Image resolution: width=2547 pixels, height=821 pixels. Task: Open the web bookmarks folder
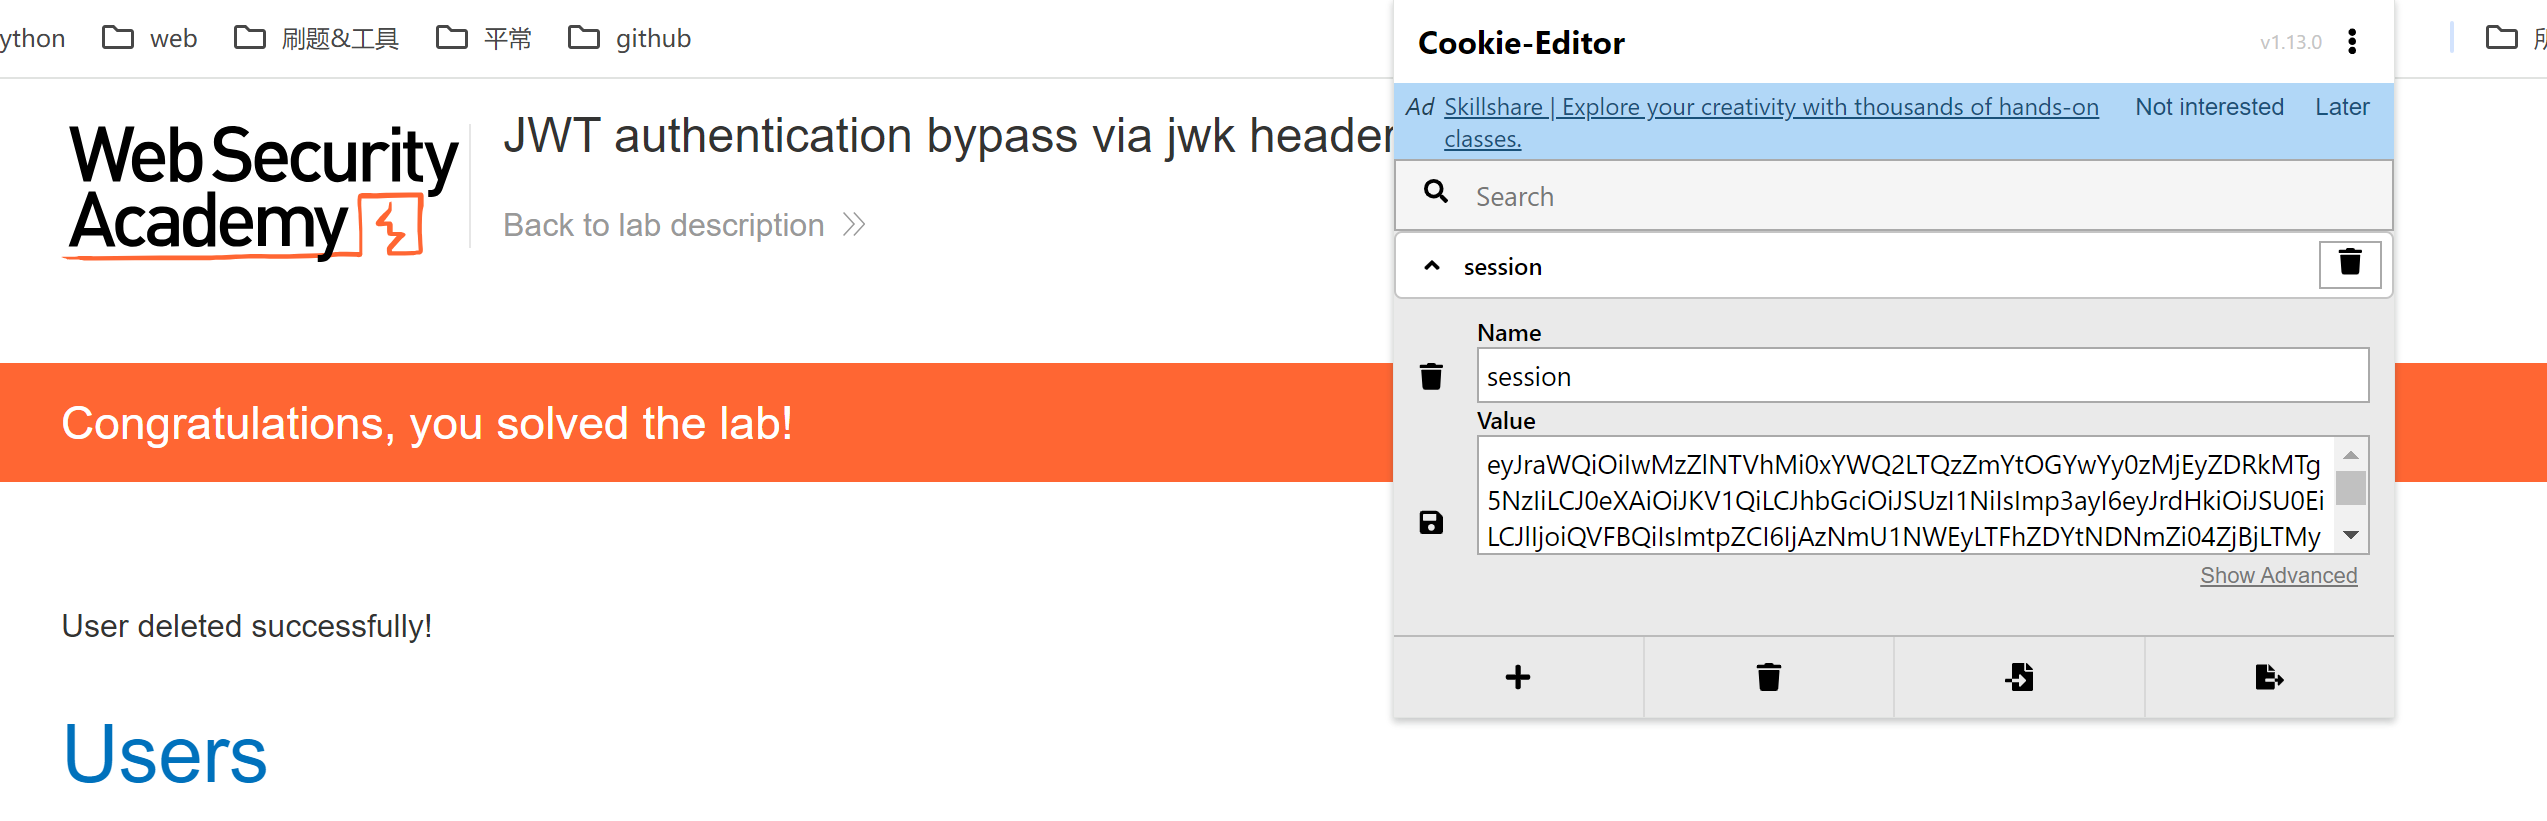[x=150, y=38]
